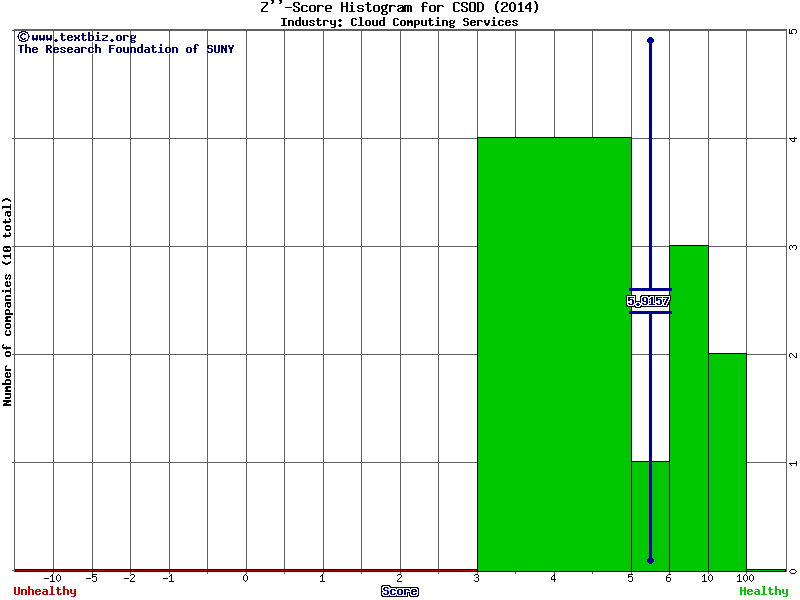
Task: Click the short green bar between 5 and 6
Action: click(x=651, y=516)
